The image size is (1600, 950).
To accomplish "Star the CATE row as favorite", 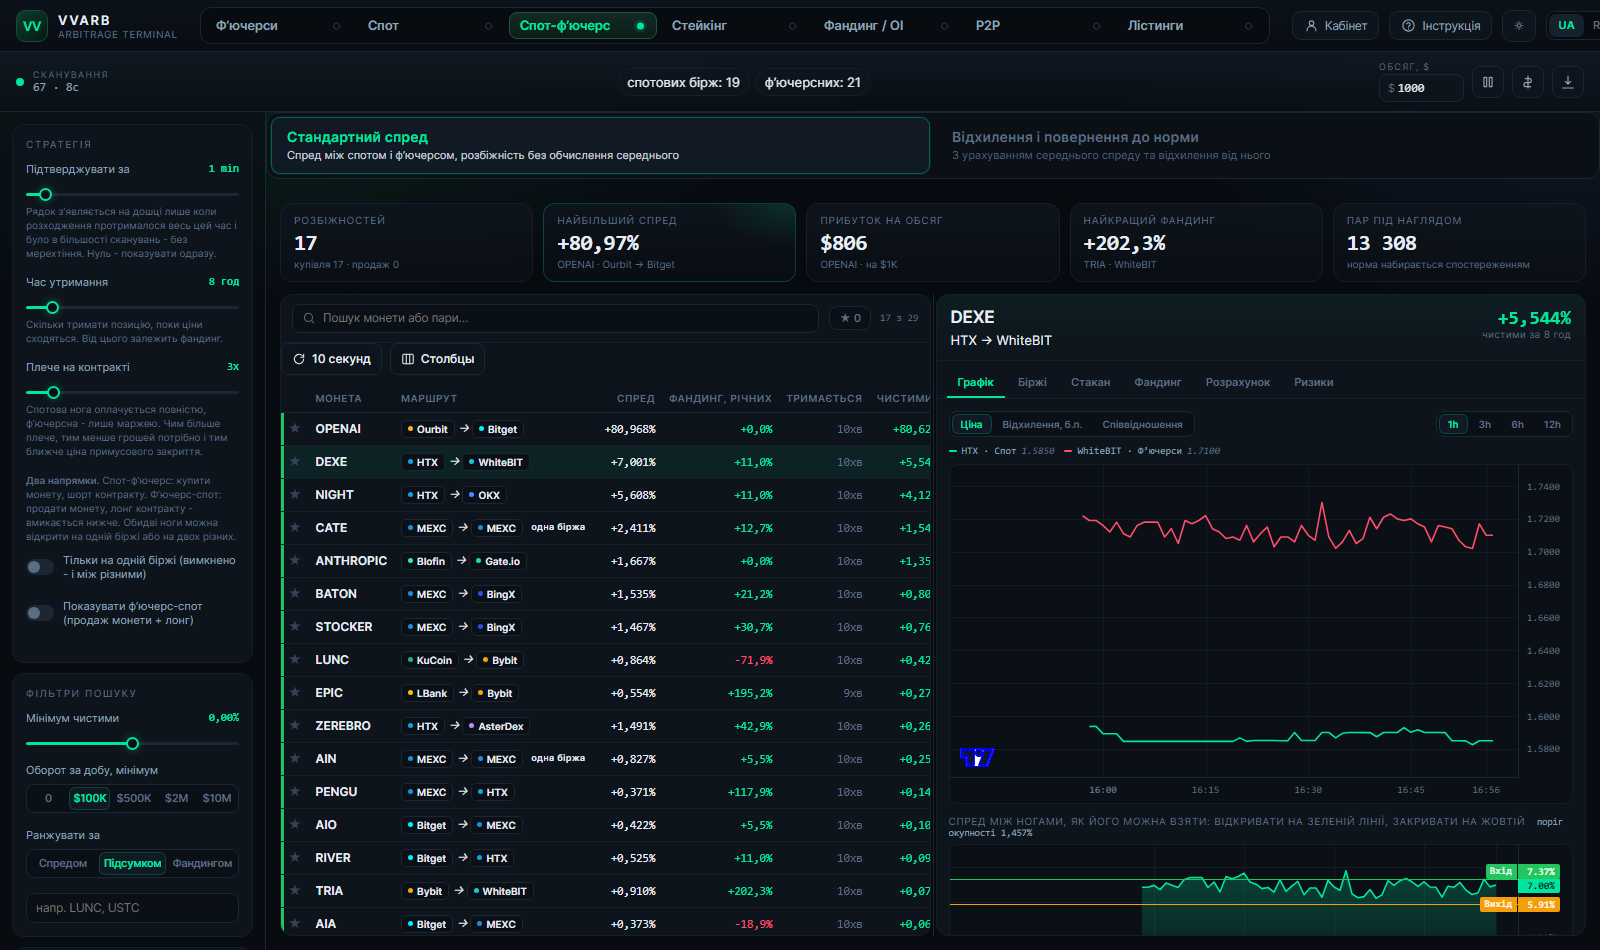I will tap(295, 527).
